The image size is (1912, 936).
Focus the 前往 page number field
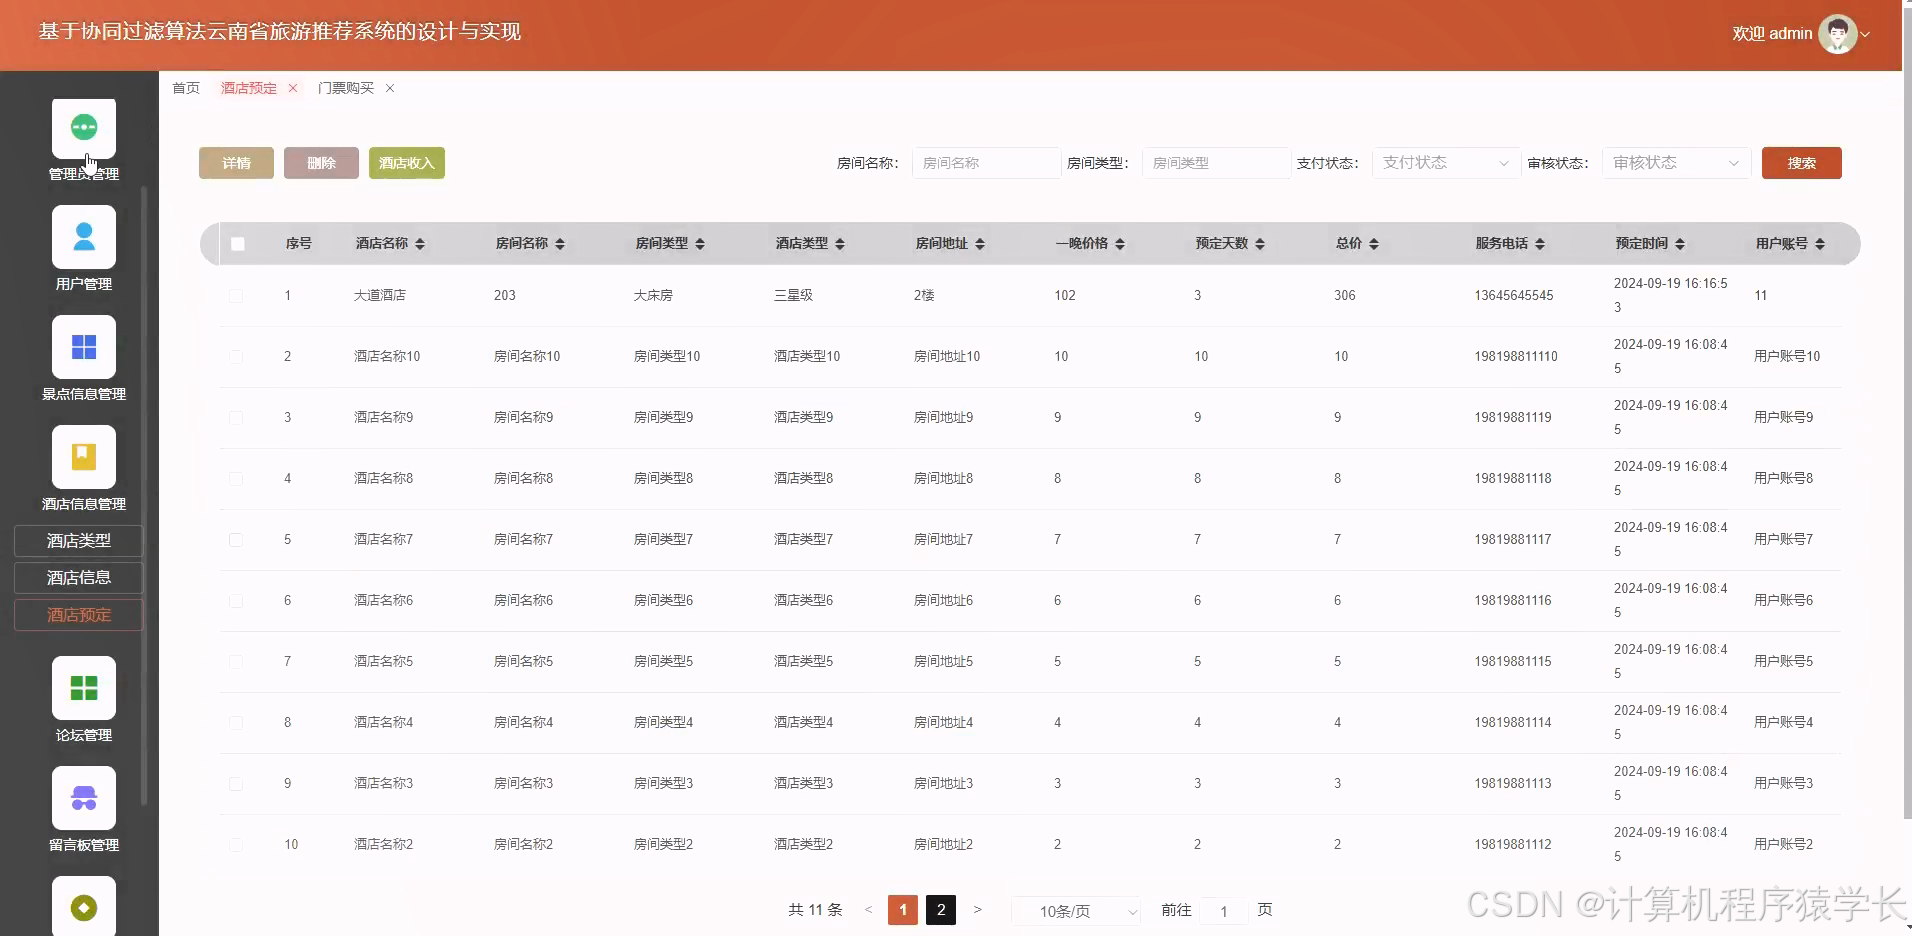(x=1224, y=911)
